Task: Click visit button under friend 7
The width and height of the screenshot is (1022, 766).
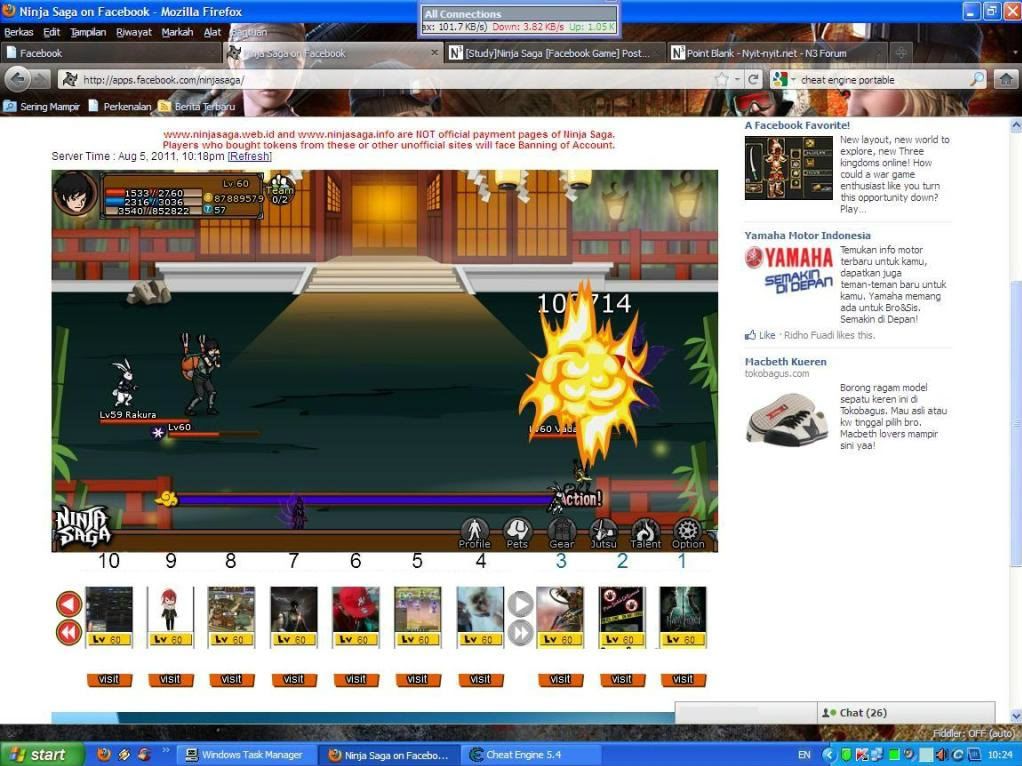Action: click(293, 680)
